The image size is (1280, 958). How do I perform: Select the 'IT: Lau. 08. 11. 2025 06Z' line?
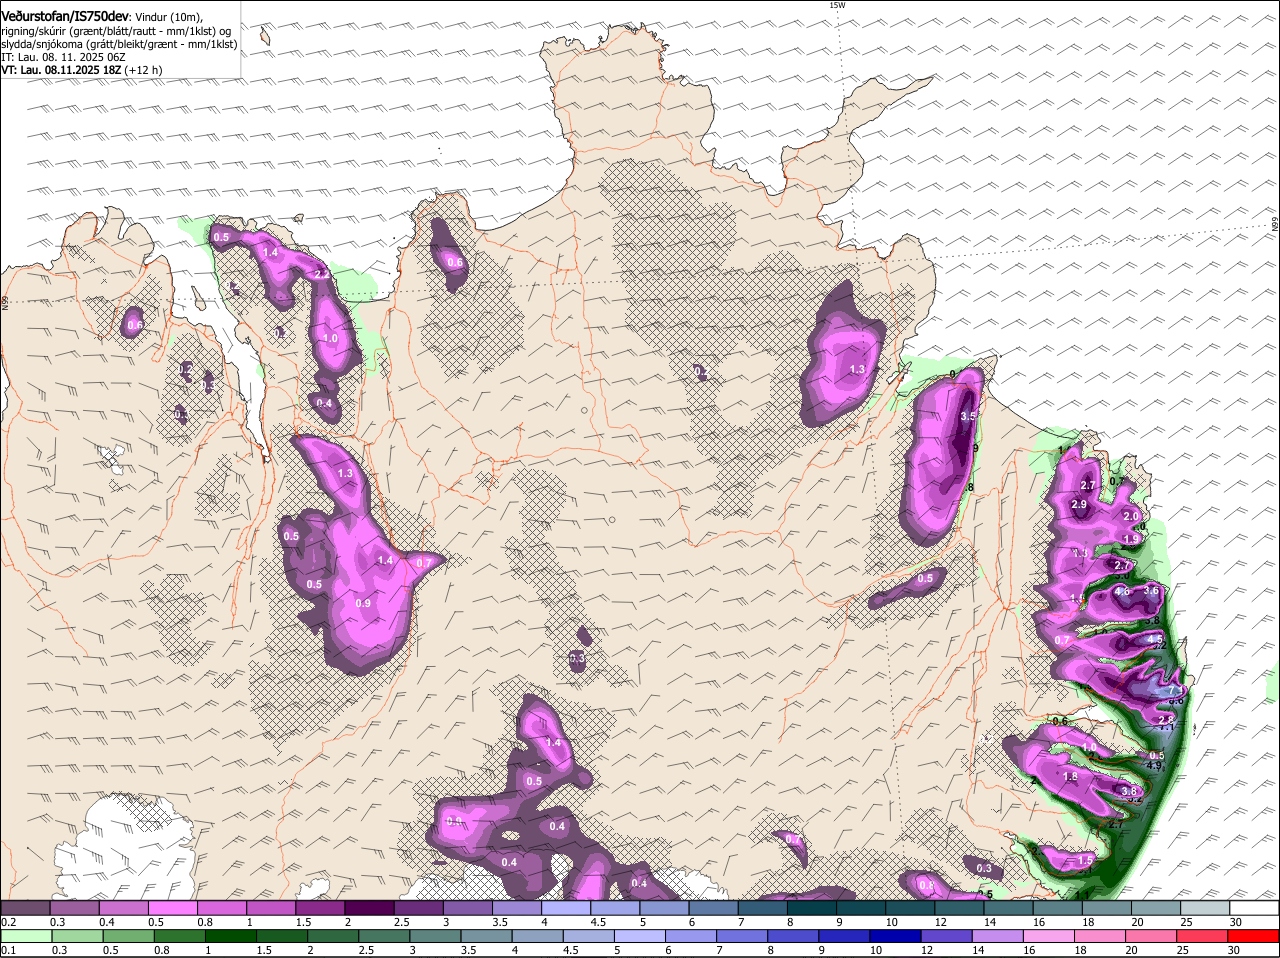point(63,57)
